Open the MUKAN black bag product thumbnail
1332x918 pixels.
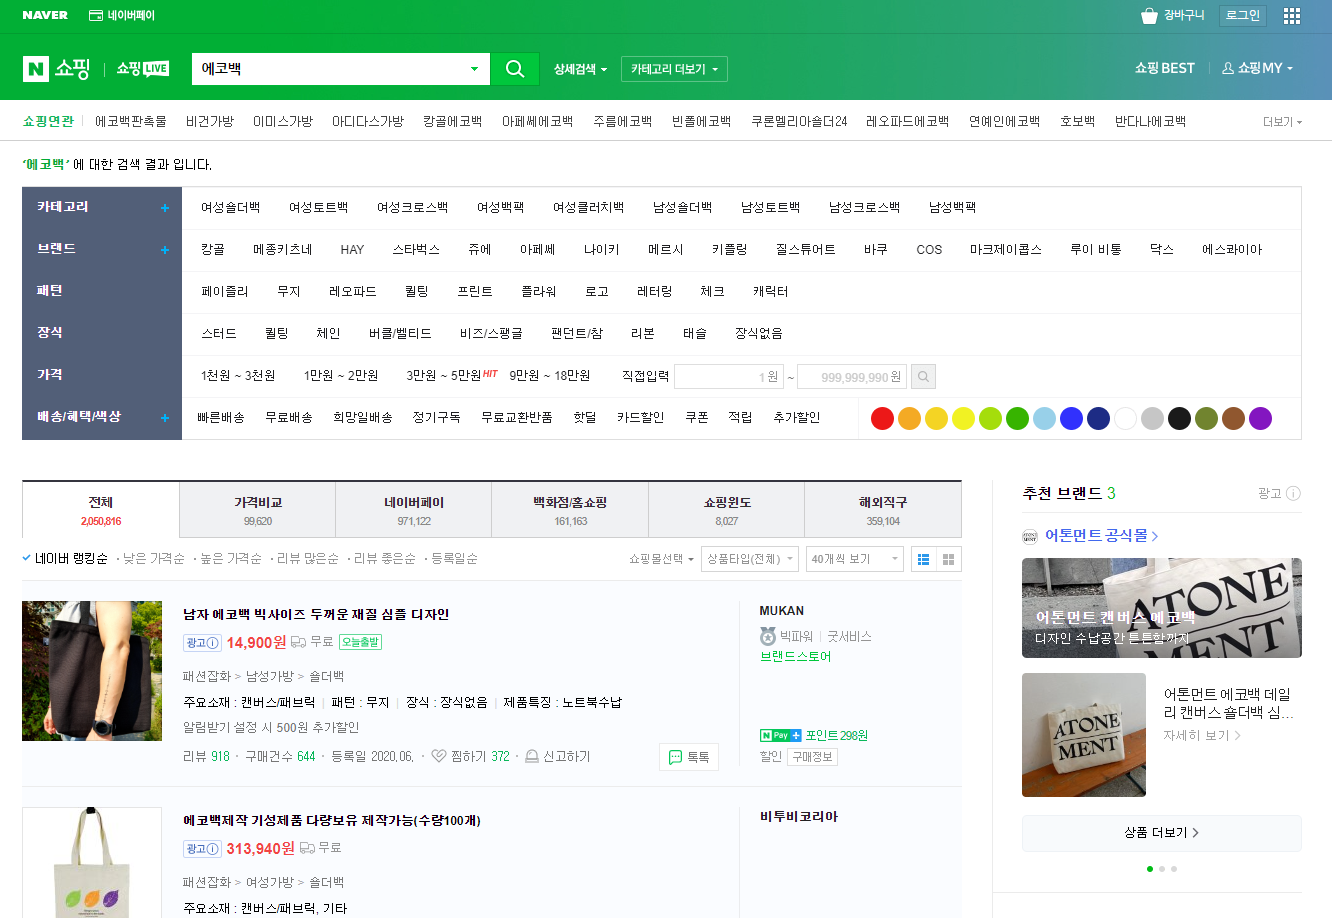click(92, 671)
